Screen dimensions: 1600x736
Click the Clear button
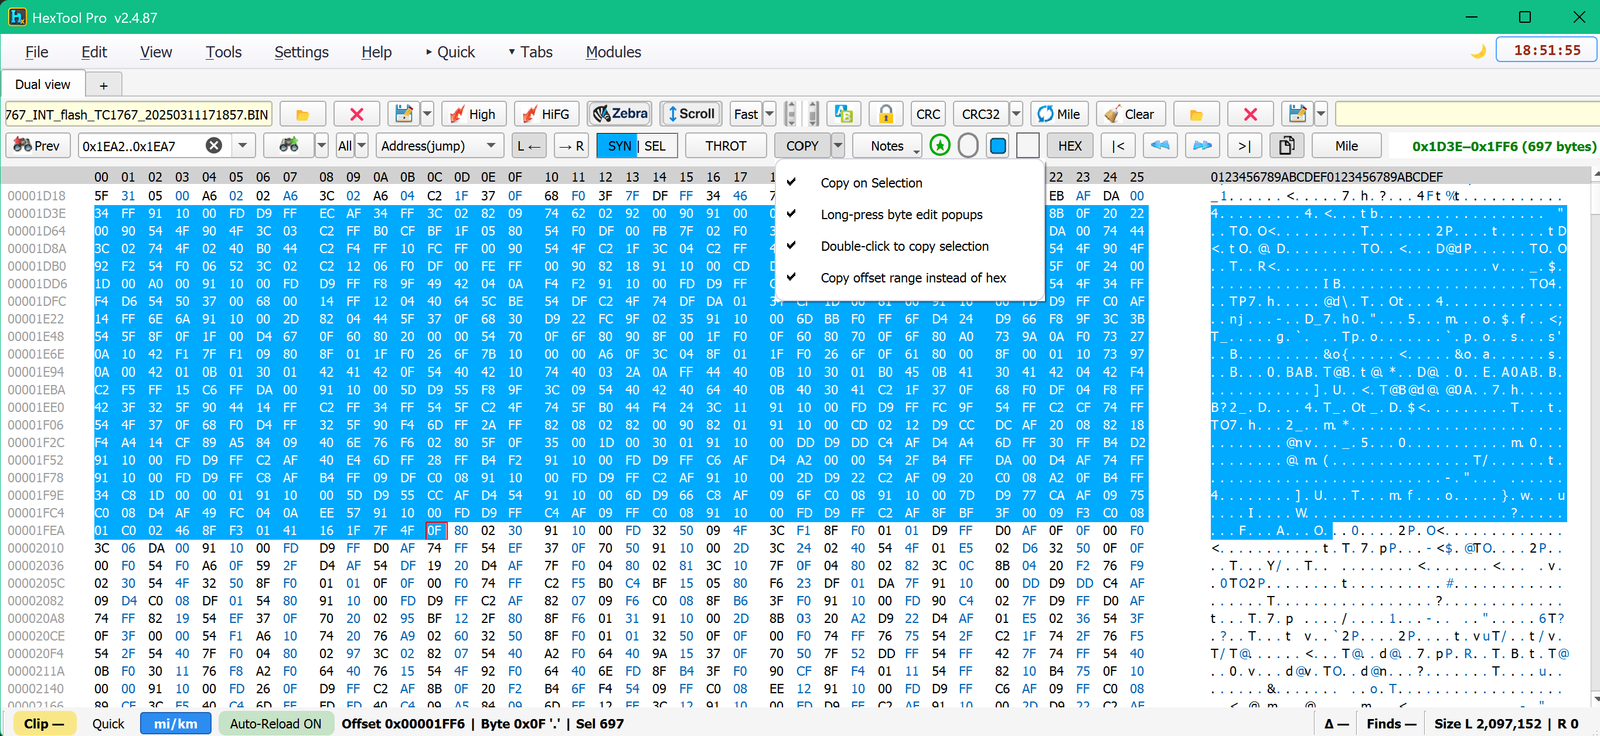pyautogui.click(x=1129, y=114)
